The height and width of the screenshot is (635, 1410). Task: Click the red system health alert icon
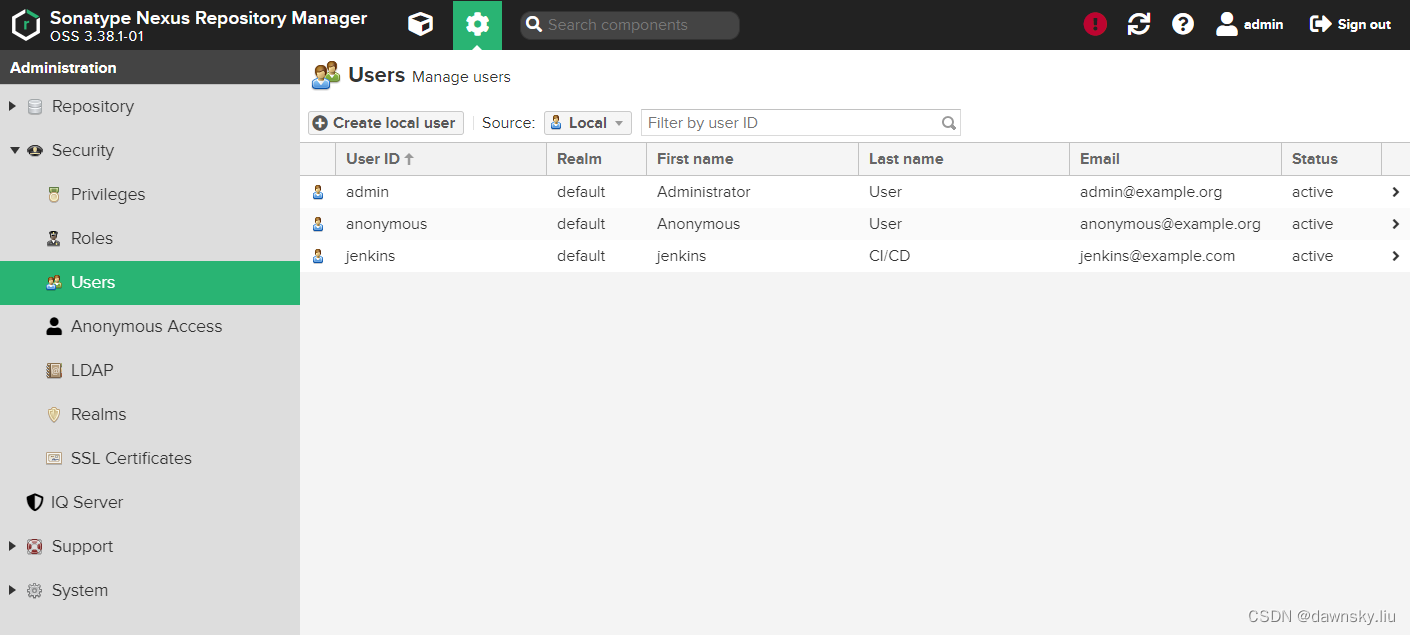click(1095, 24)
